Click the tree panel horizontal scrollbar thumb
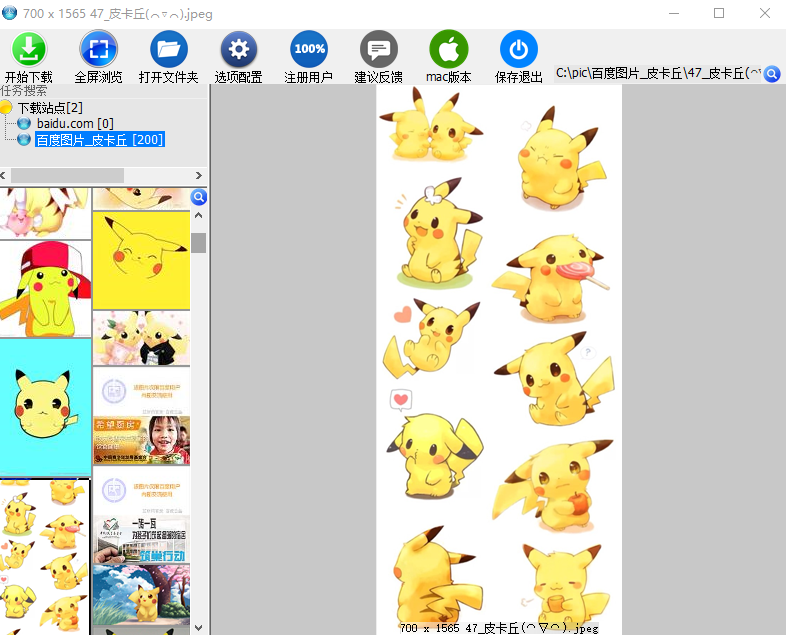 click(67, 175)
